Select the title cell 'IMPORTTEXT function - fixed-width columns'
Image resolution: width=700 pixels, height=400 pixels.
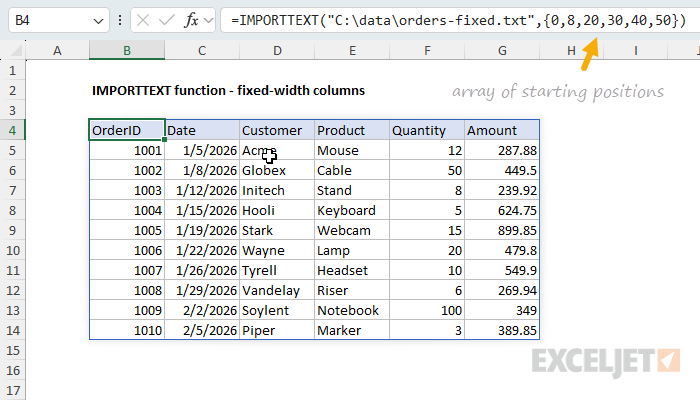(x=229, y=91)
